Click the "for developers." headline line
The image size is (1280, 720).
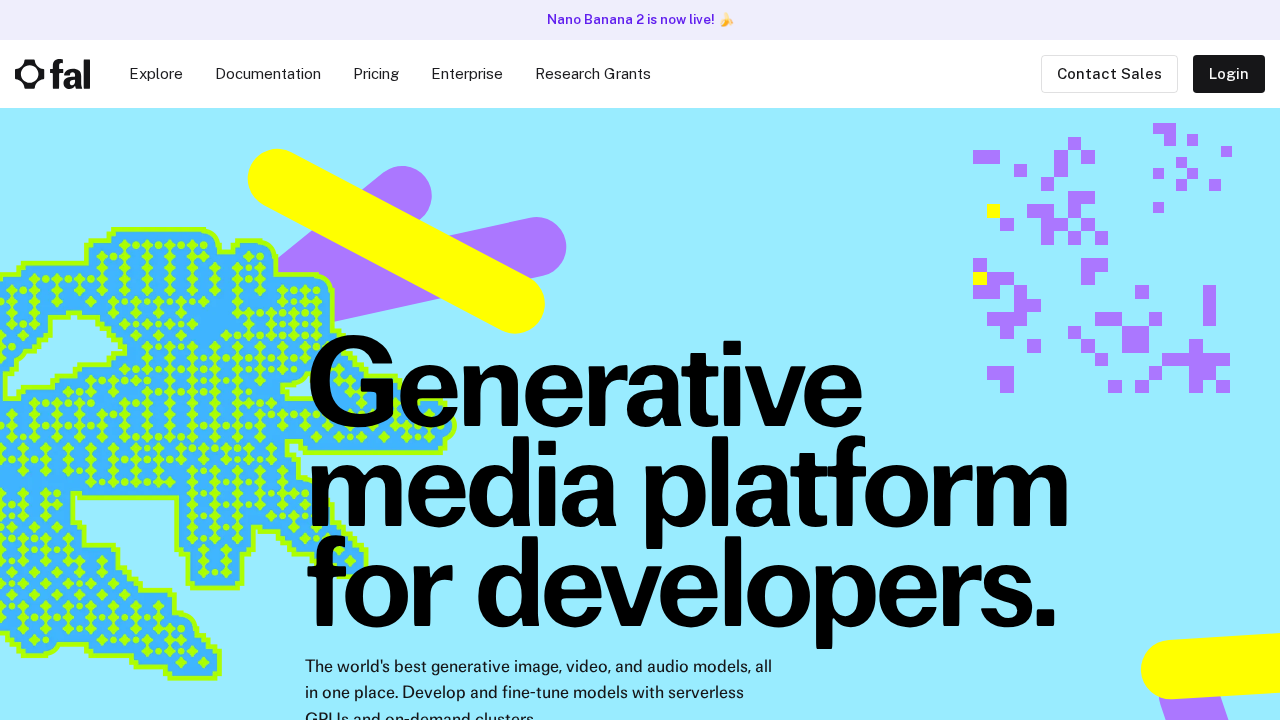(680, 585)
